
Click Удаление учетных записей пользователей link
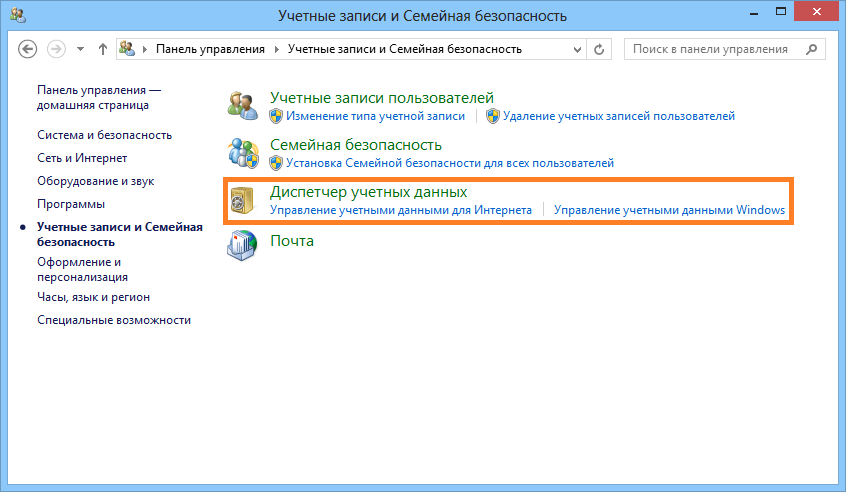[618, 116]
